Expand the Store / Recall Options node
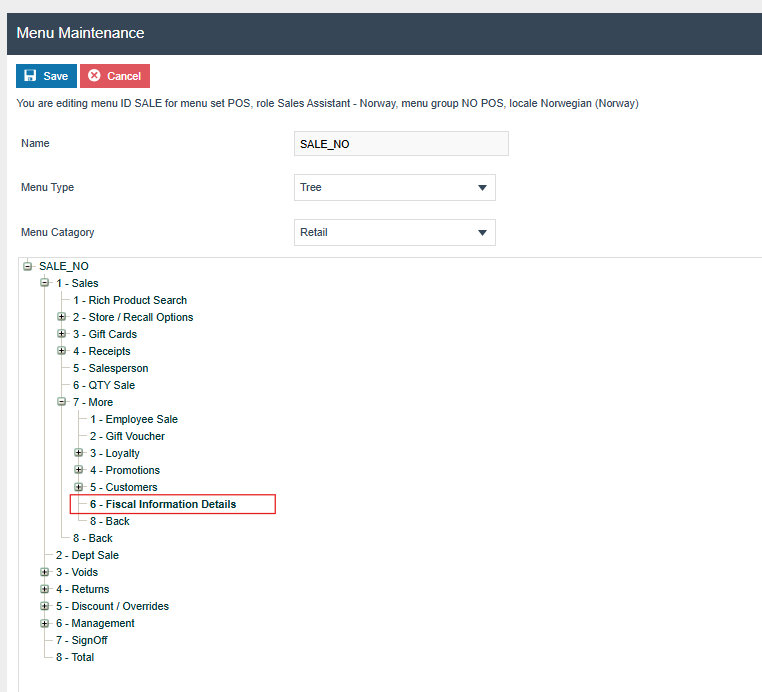This screenshot has width=762, height=692. click(62, 317)
